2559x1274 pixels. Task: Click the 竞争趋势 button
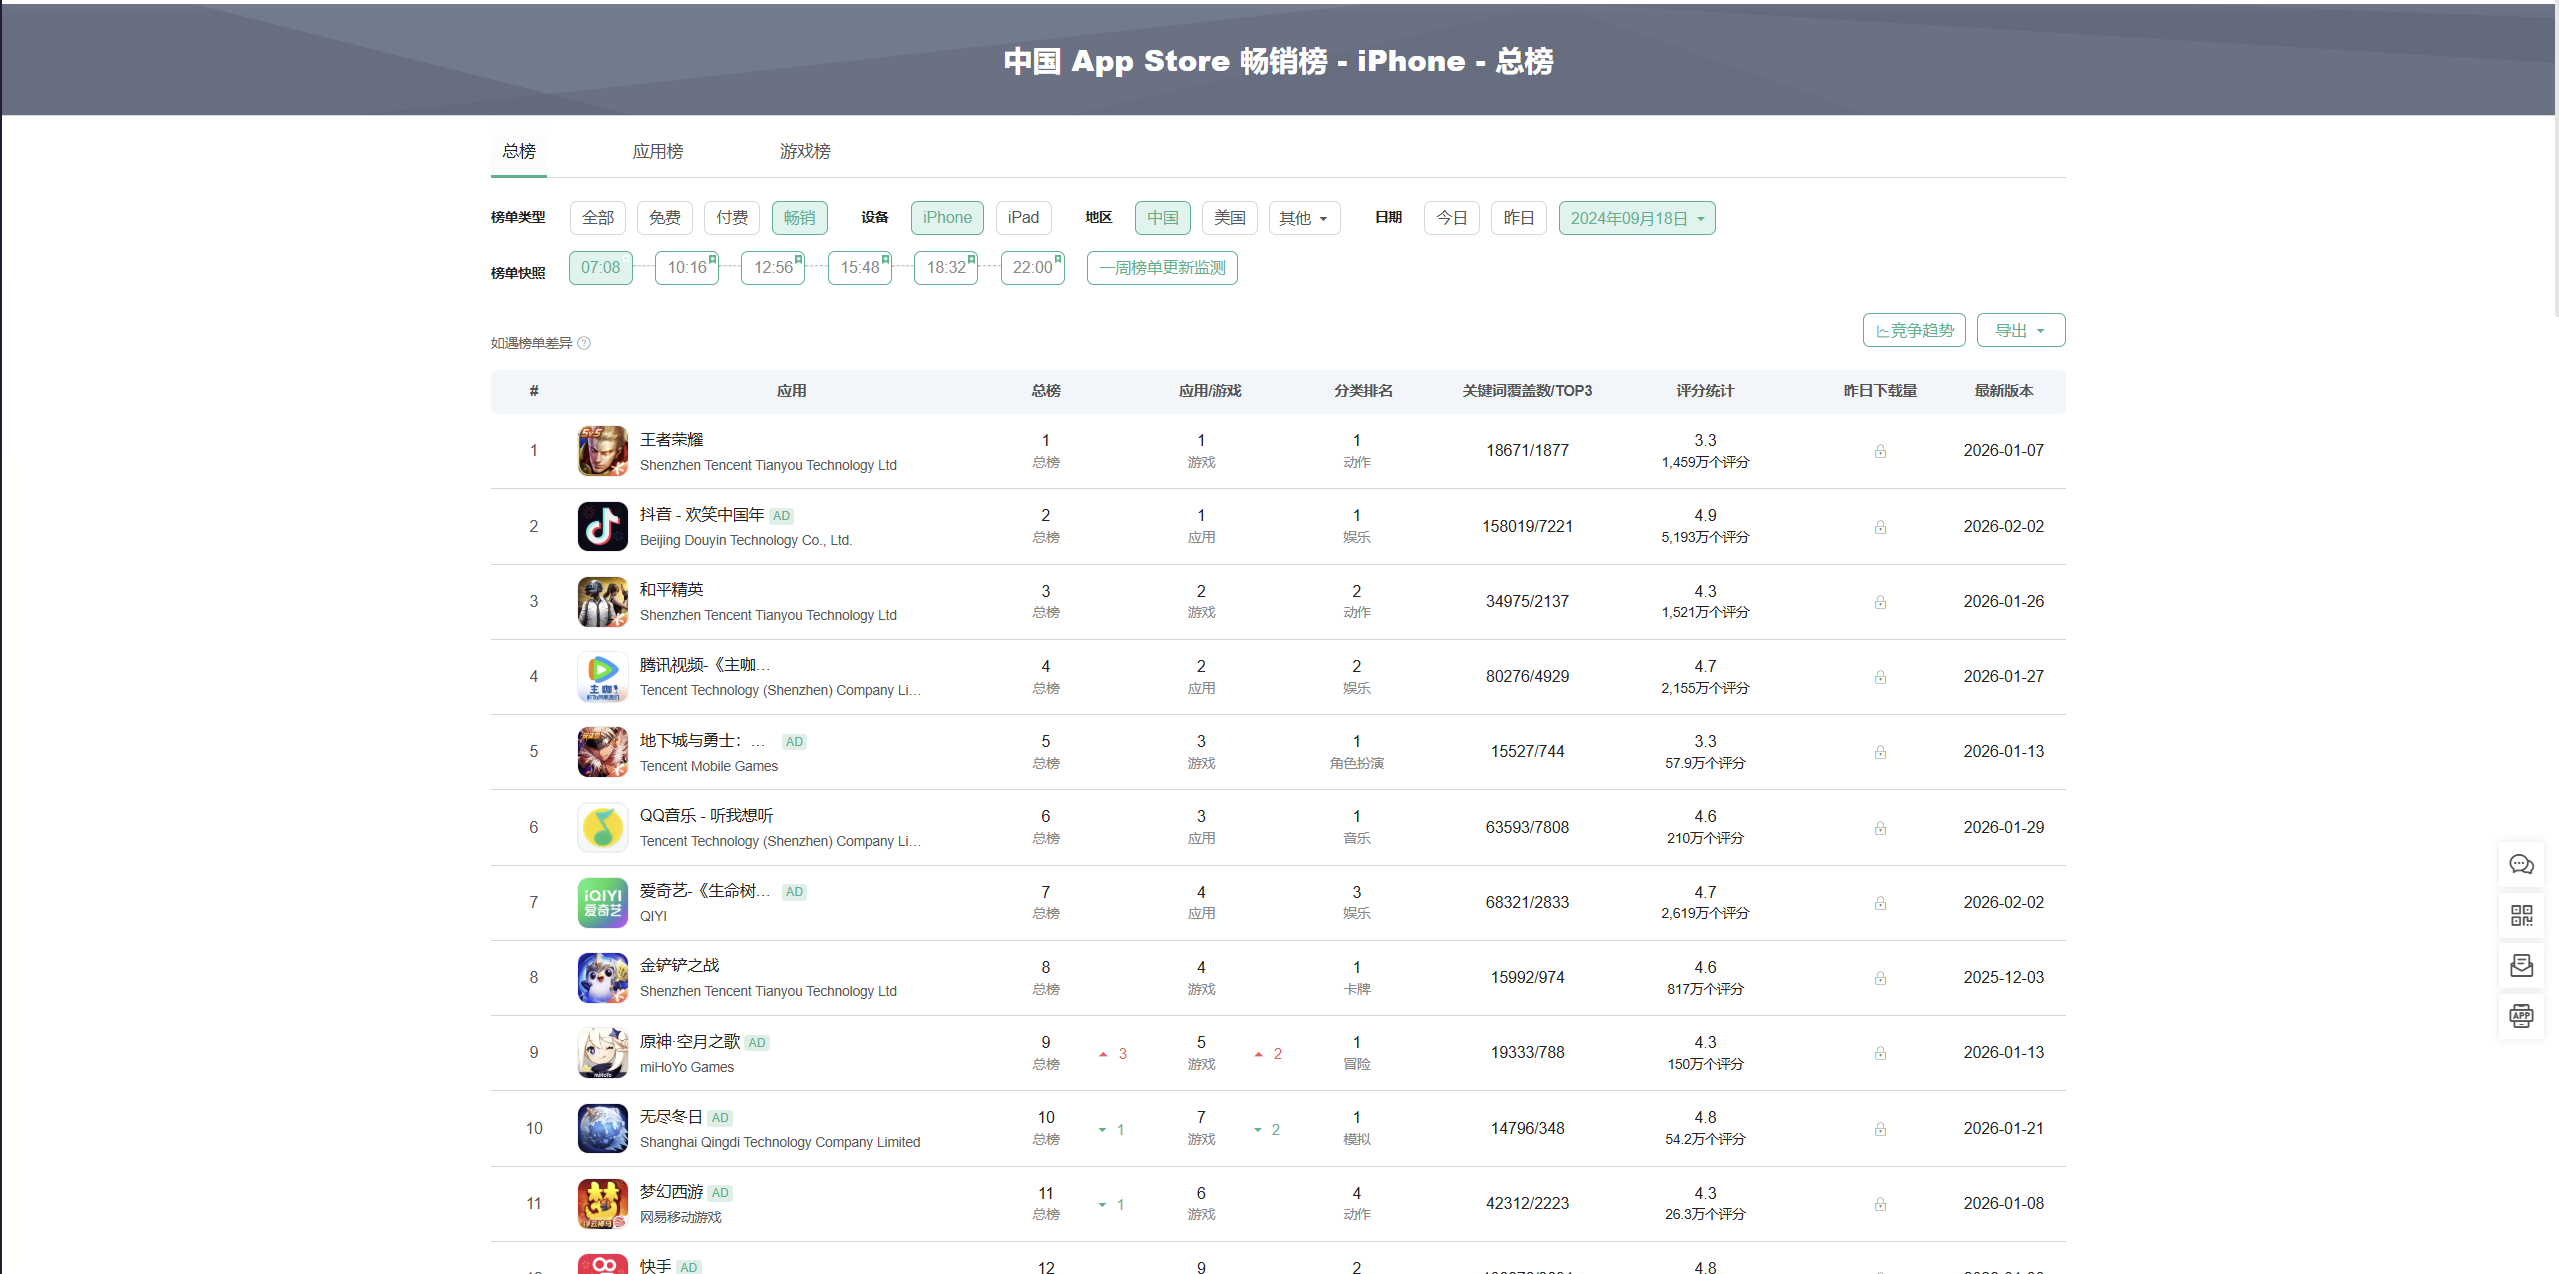point(1913,330)
